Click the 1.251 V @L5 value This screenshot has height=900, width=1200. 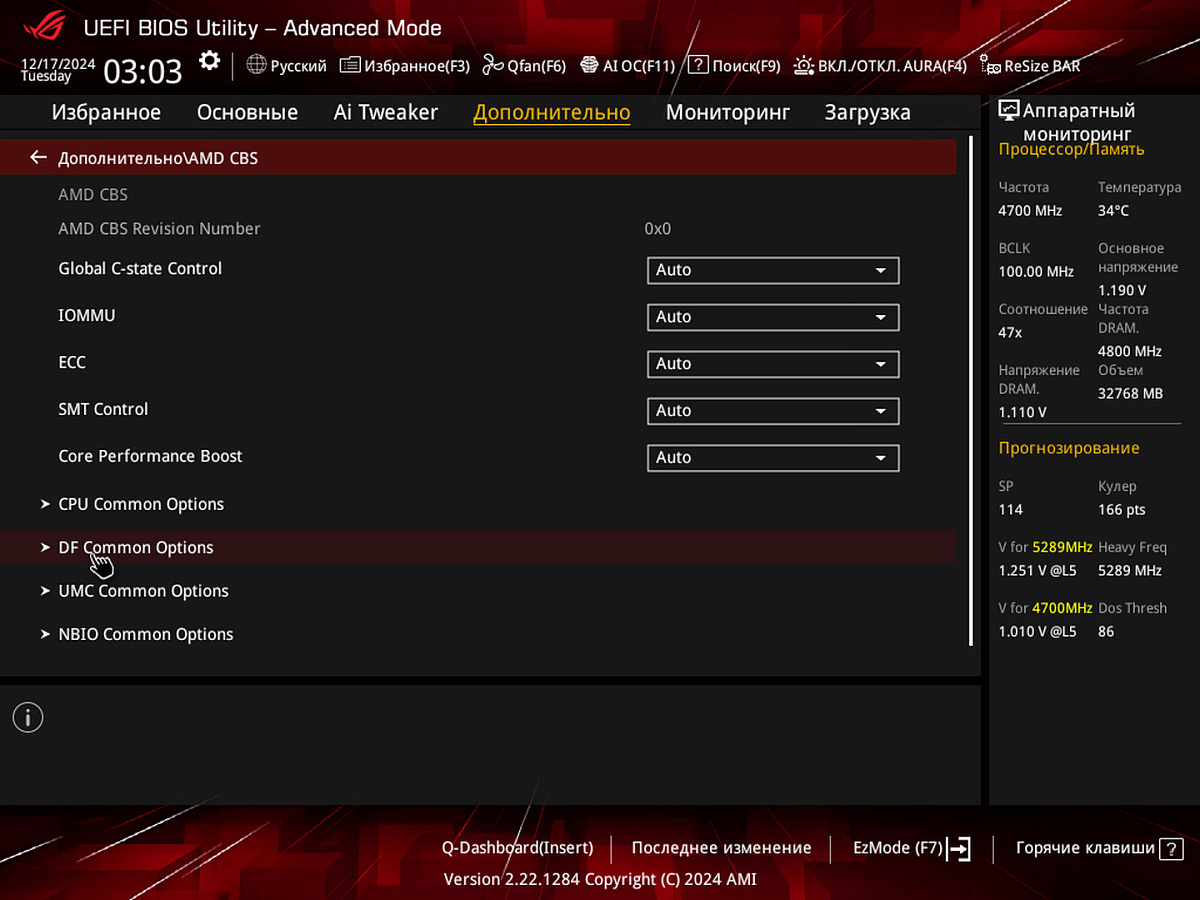coord(1037,571)
